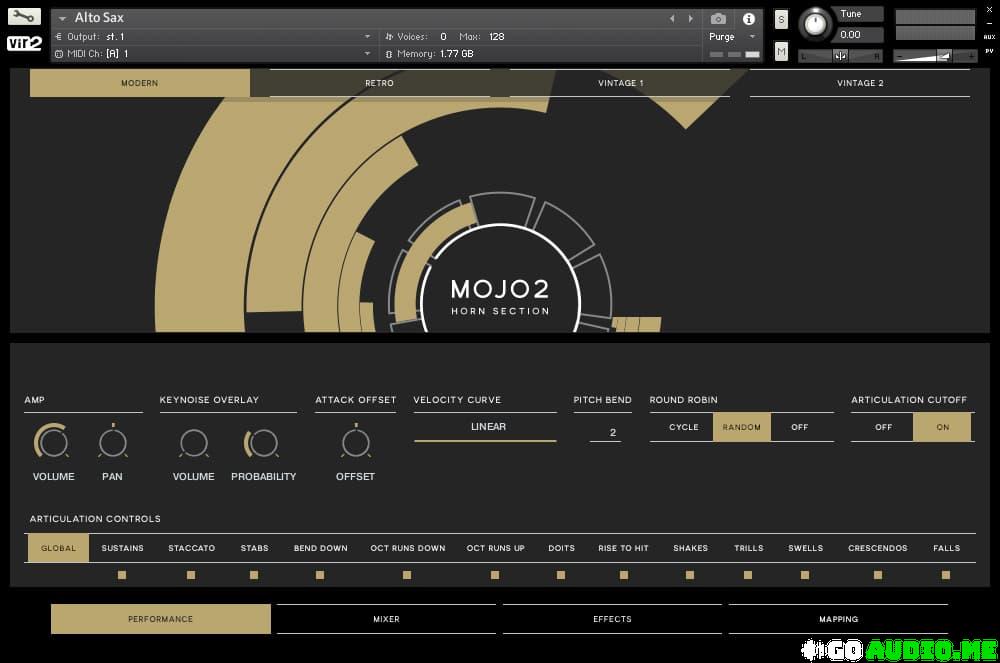This screenshot has height=663, width=1000.
Task: Select previous instrument preset arrow
Action: click(x=672, y=18)
